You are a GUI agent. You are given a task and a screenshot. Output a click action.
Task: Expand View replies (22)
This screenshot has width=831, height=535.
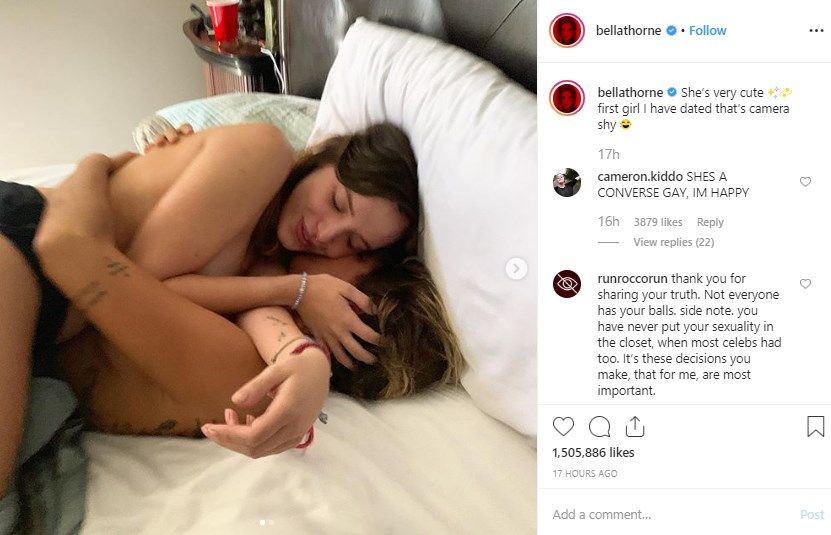674,242
